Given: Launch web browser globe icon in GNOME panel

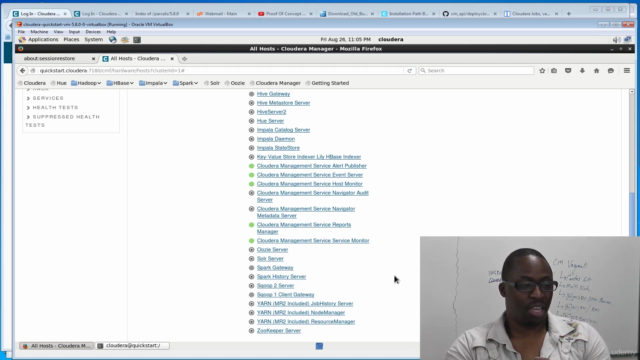Looking at the screenshot, I should (113, 40).
